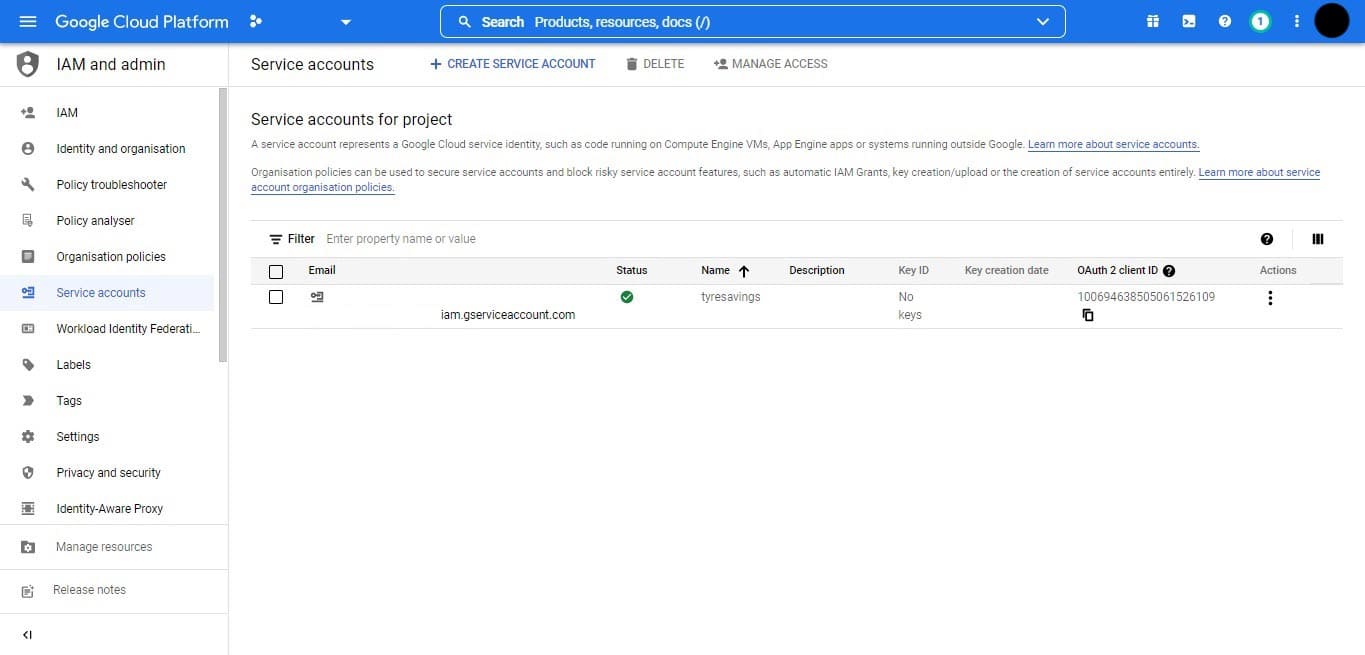This screenshot has width=1365, height=655.
Task: Open column display options icon
Action: (1318, 239)
